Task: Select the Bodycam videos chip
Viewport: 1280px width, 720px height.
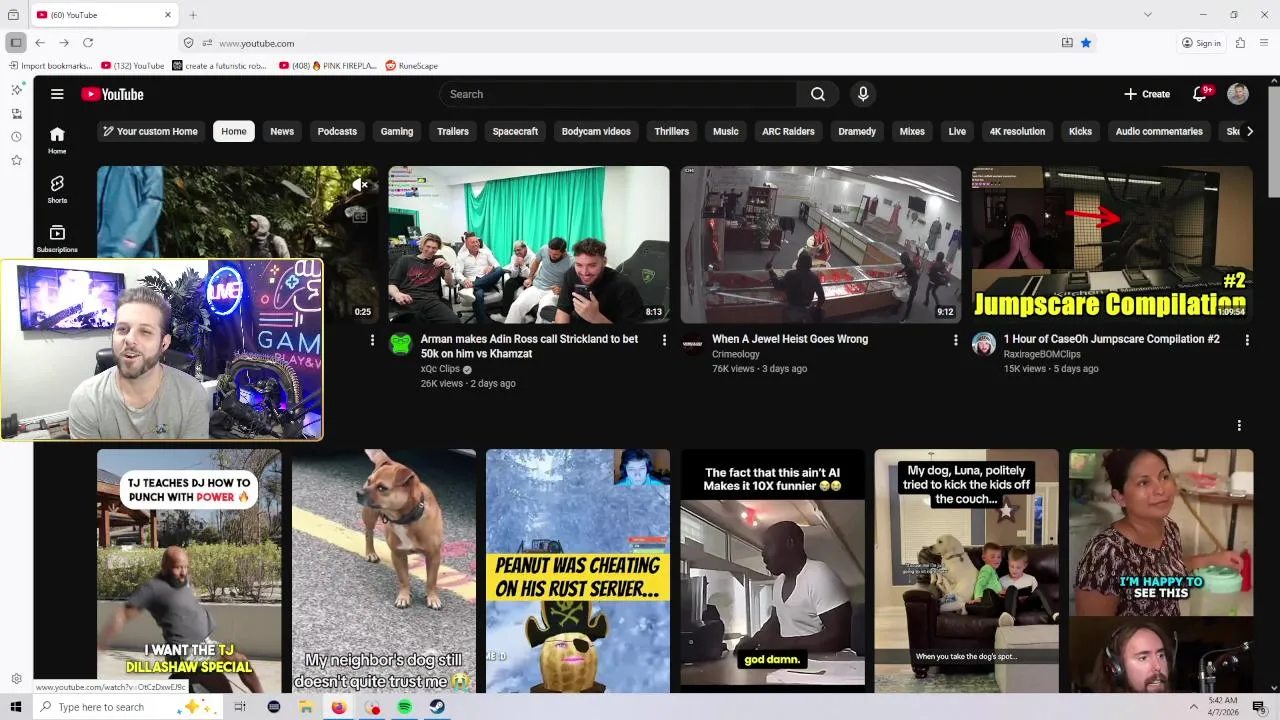Action: tap(596, 131)
